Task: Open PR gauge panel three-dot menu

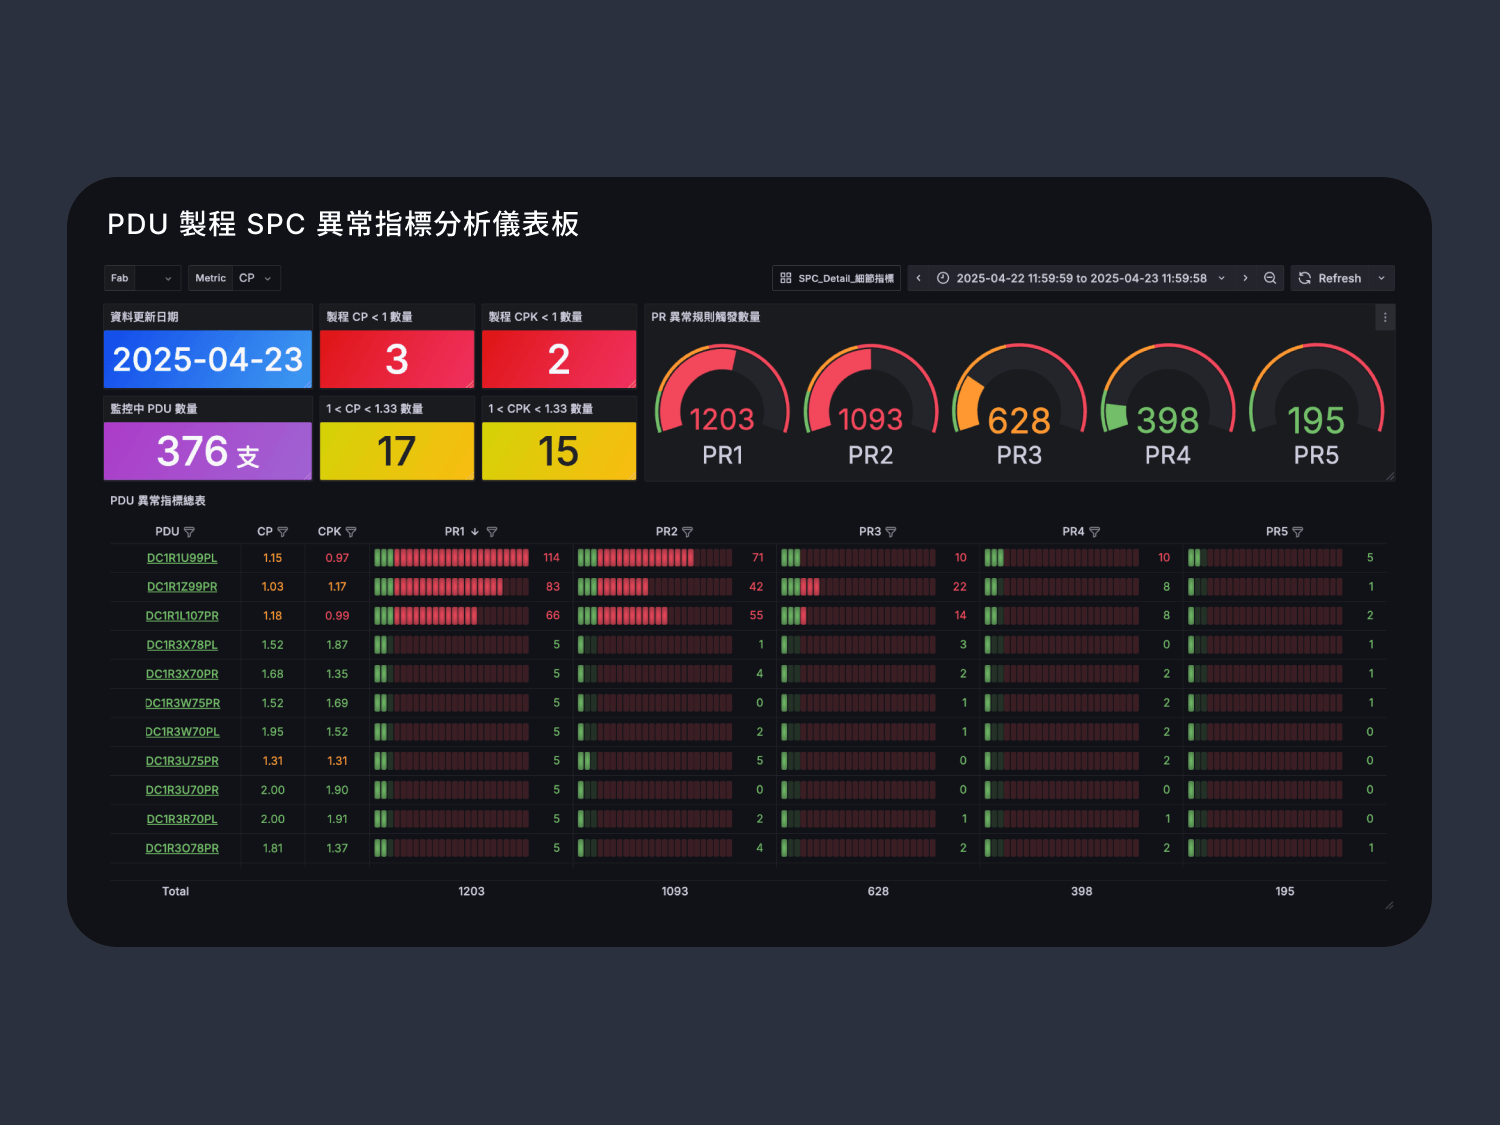Action: point(1385,317)
